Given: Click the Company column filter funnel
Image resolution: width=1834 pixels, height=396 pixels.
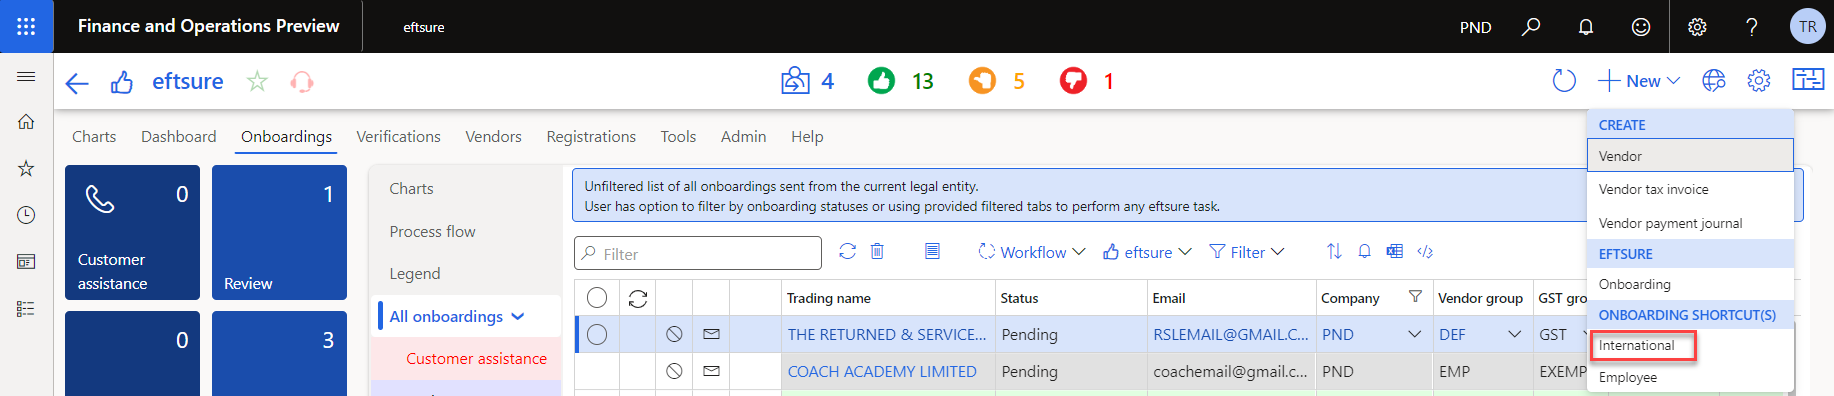Looking at the screenshot, I should tap(1415, 297).
